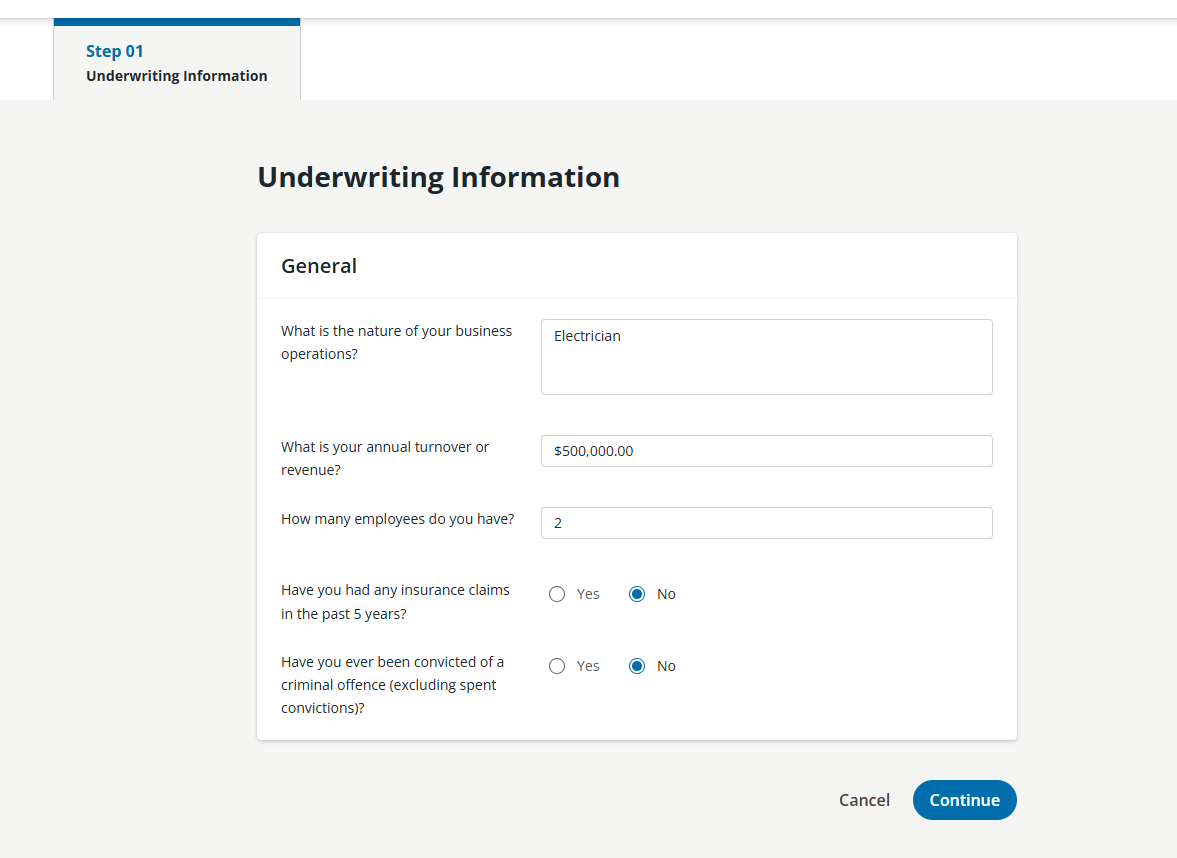Click the large Underwriting Information page title
Viewport: 1177px width, 858px height.
click(x=438, y=177)
